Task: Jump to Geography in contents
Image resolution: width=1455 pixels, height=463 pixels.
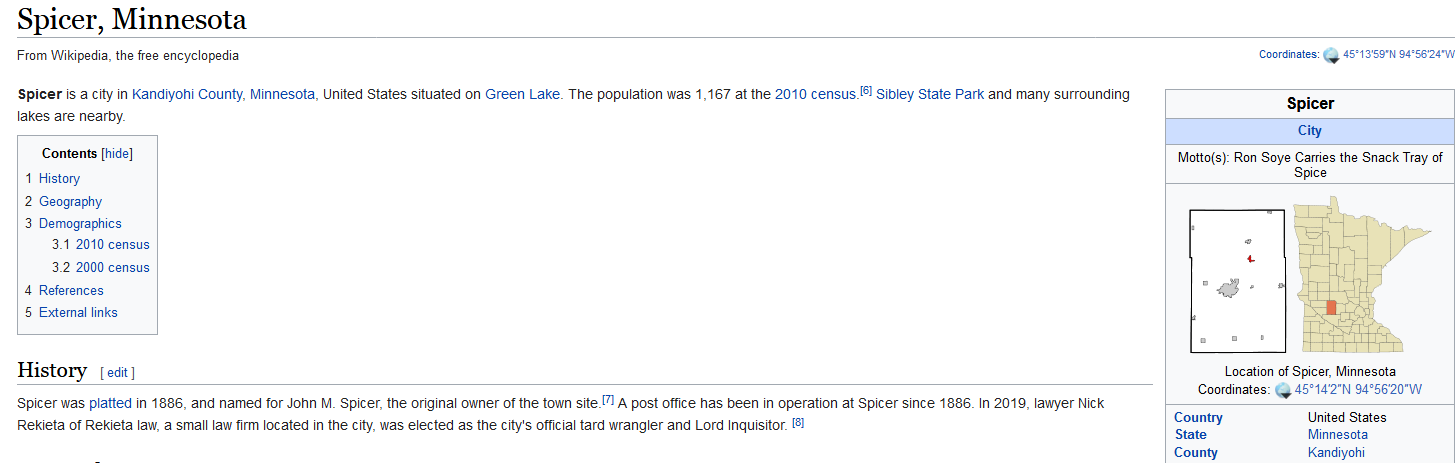Action: [70, 201]
